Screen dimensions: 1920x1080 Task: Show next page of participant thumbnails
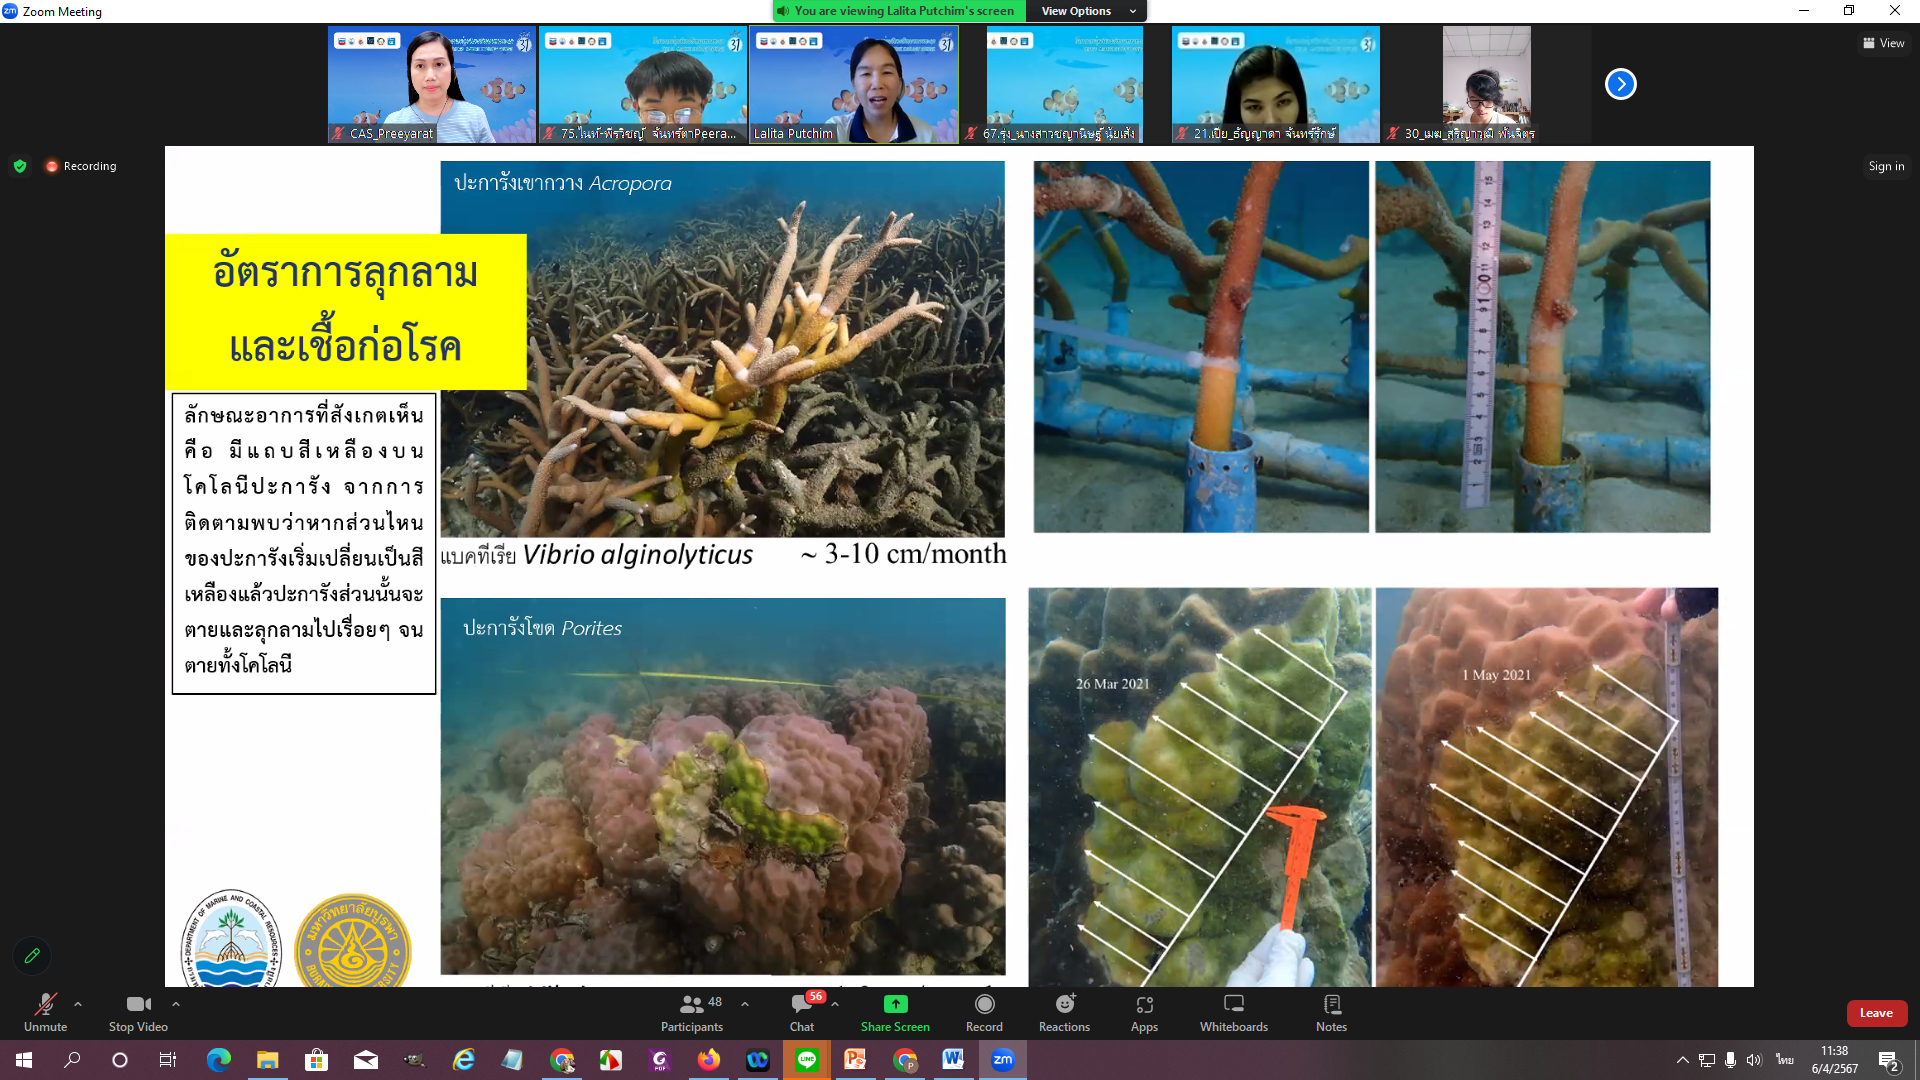1620,84
